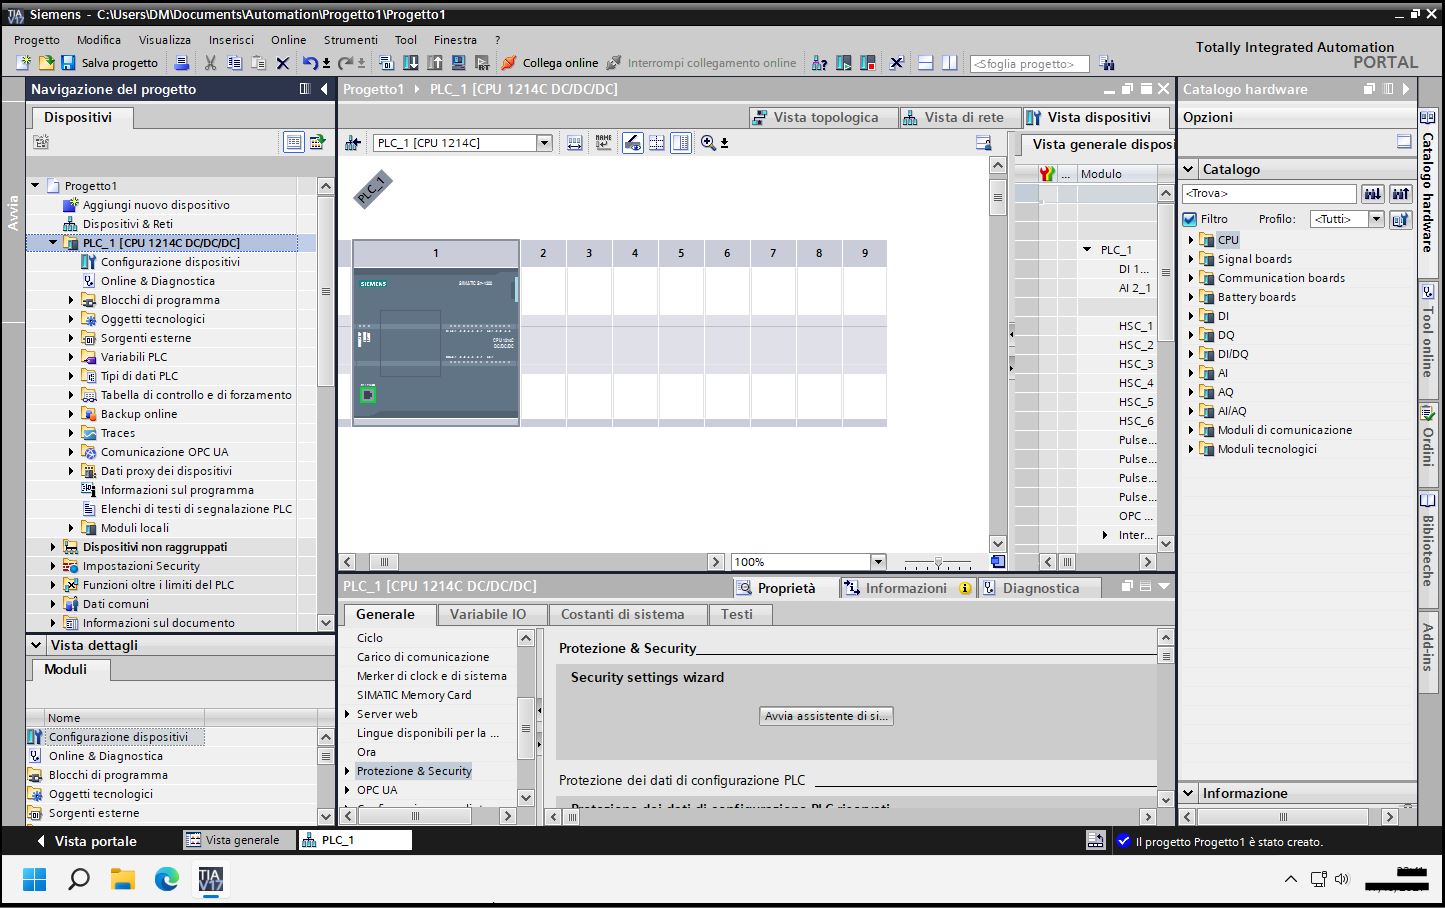Switch to the Vista di rete tab

[x=953, y=117]
